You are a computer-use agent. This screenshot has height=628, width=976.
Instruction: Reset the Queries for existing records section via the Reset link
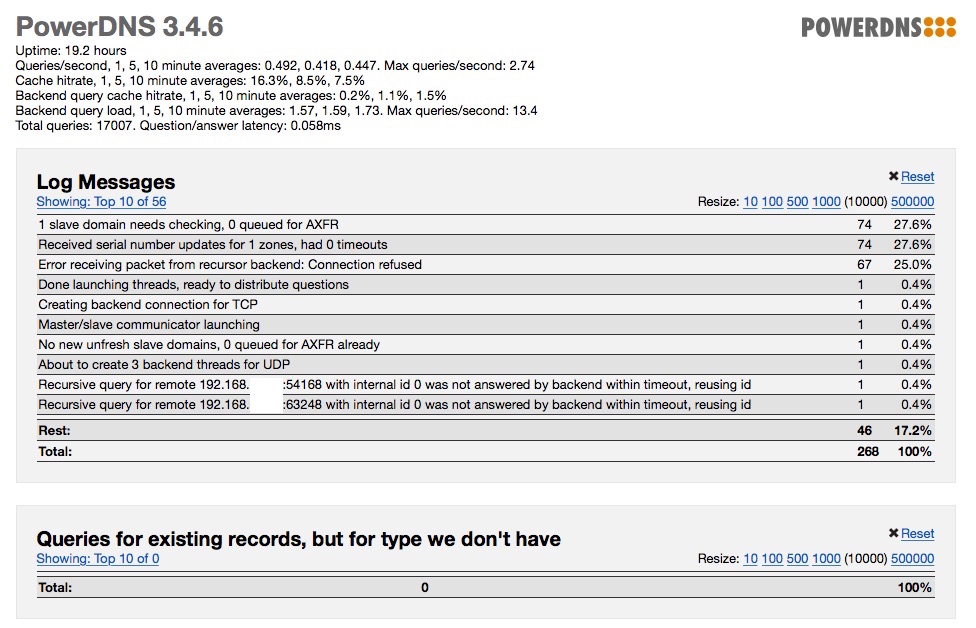click(x=917, y=534)
